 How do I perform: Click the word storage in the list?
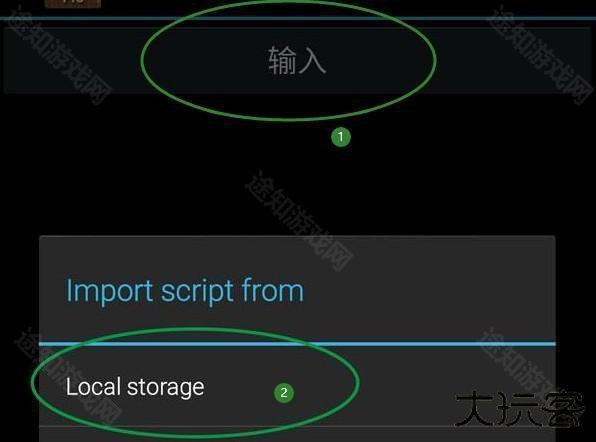coord(165,388)
